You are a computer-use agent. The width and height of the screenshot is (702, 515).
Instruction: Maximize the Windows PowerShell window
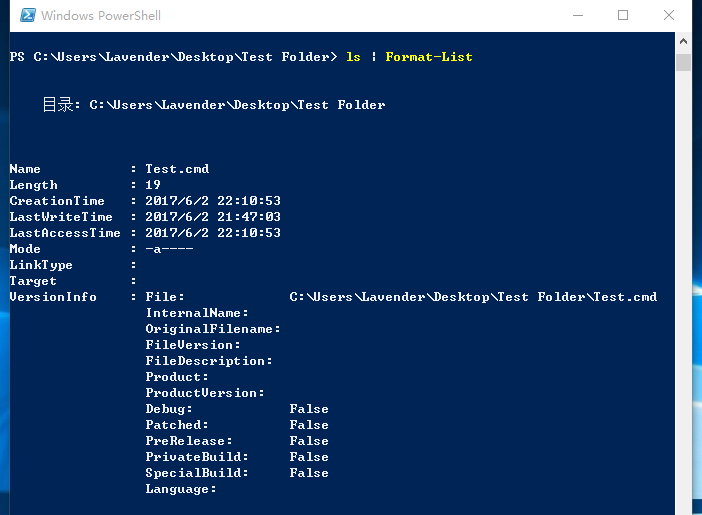coord(623,16)
